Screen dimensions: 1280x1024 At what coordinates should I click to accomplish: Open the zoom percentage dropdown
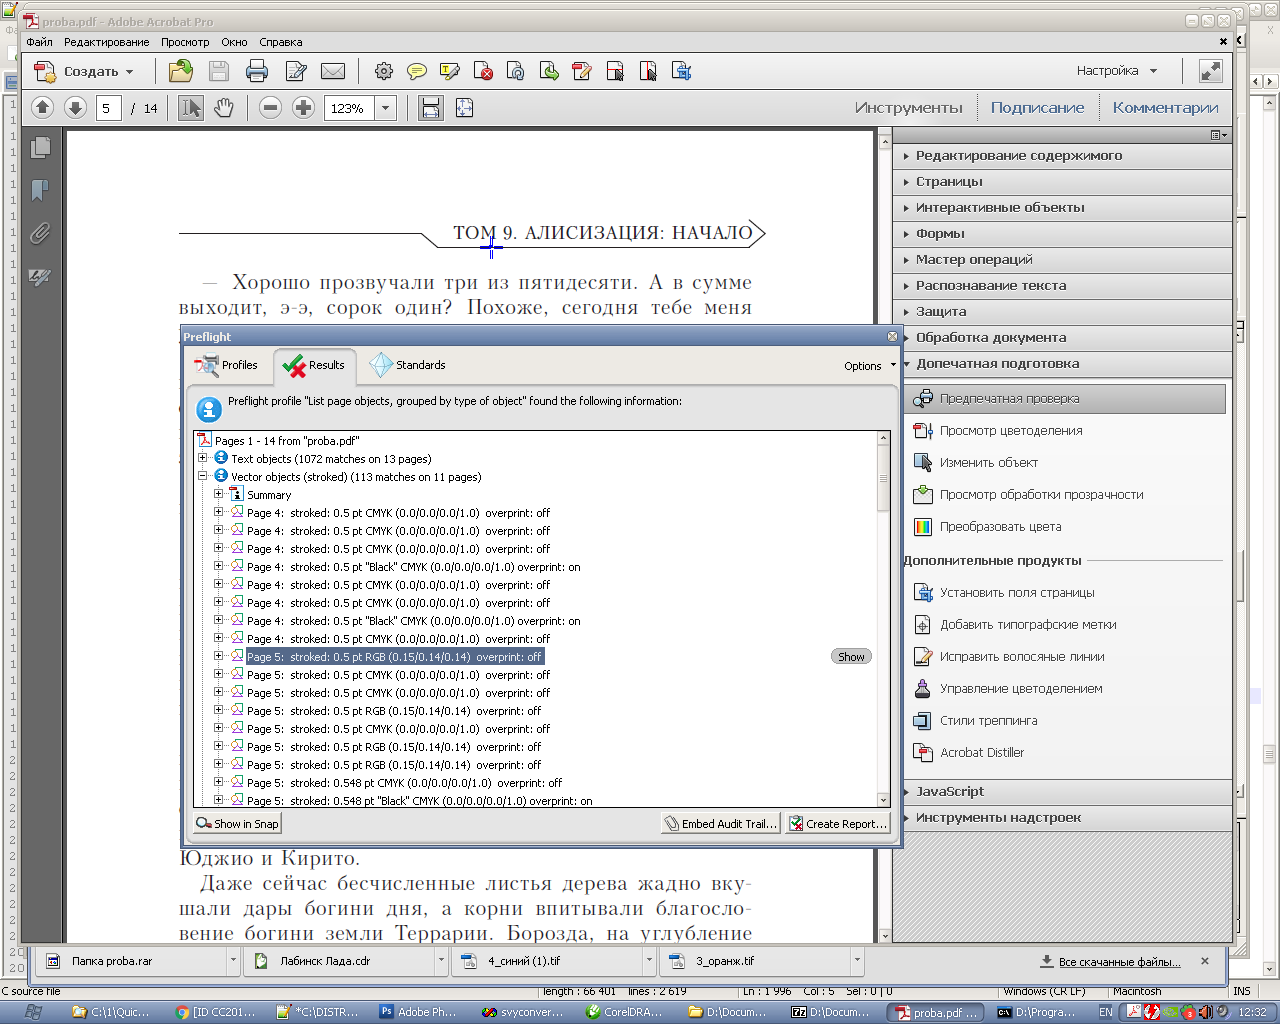(386, 108)
